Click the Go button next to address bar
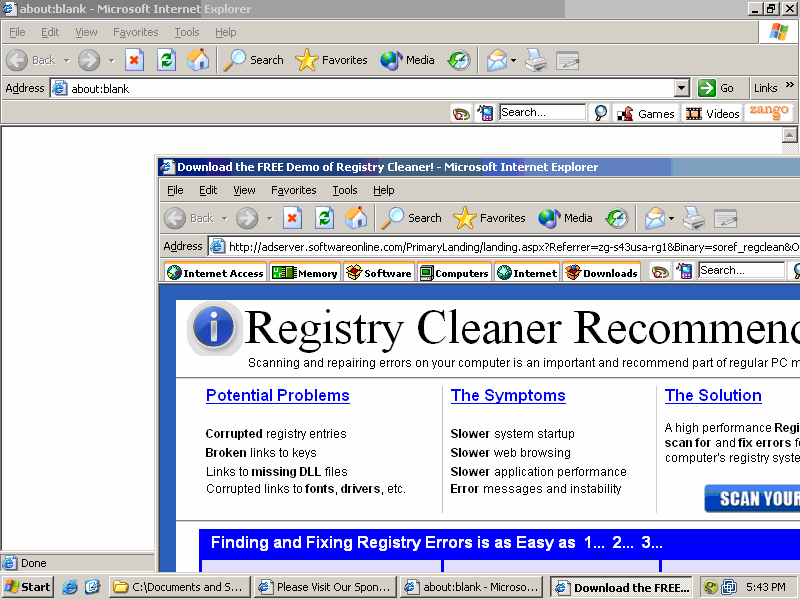 716,88
